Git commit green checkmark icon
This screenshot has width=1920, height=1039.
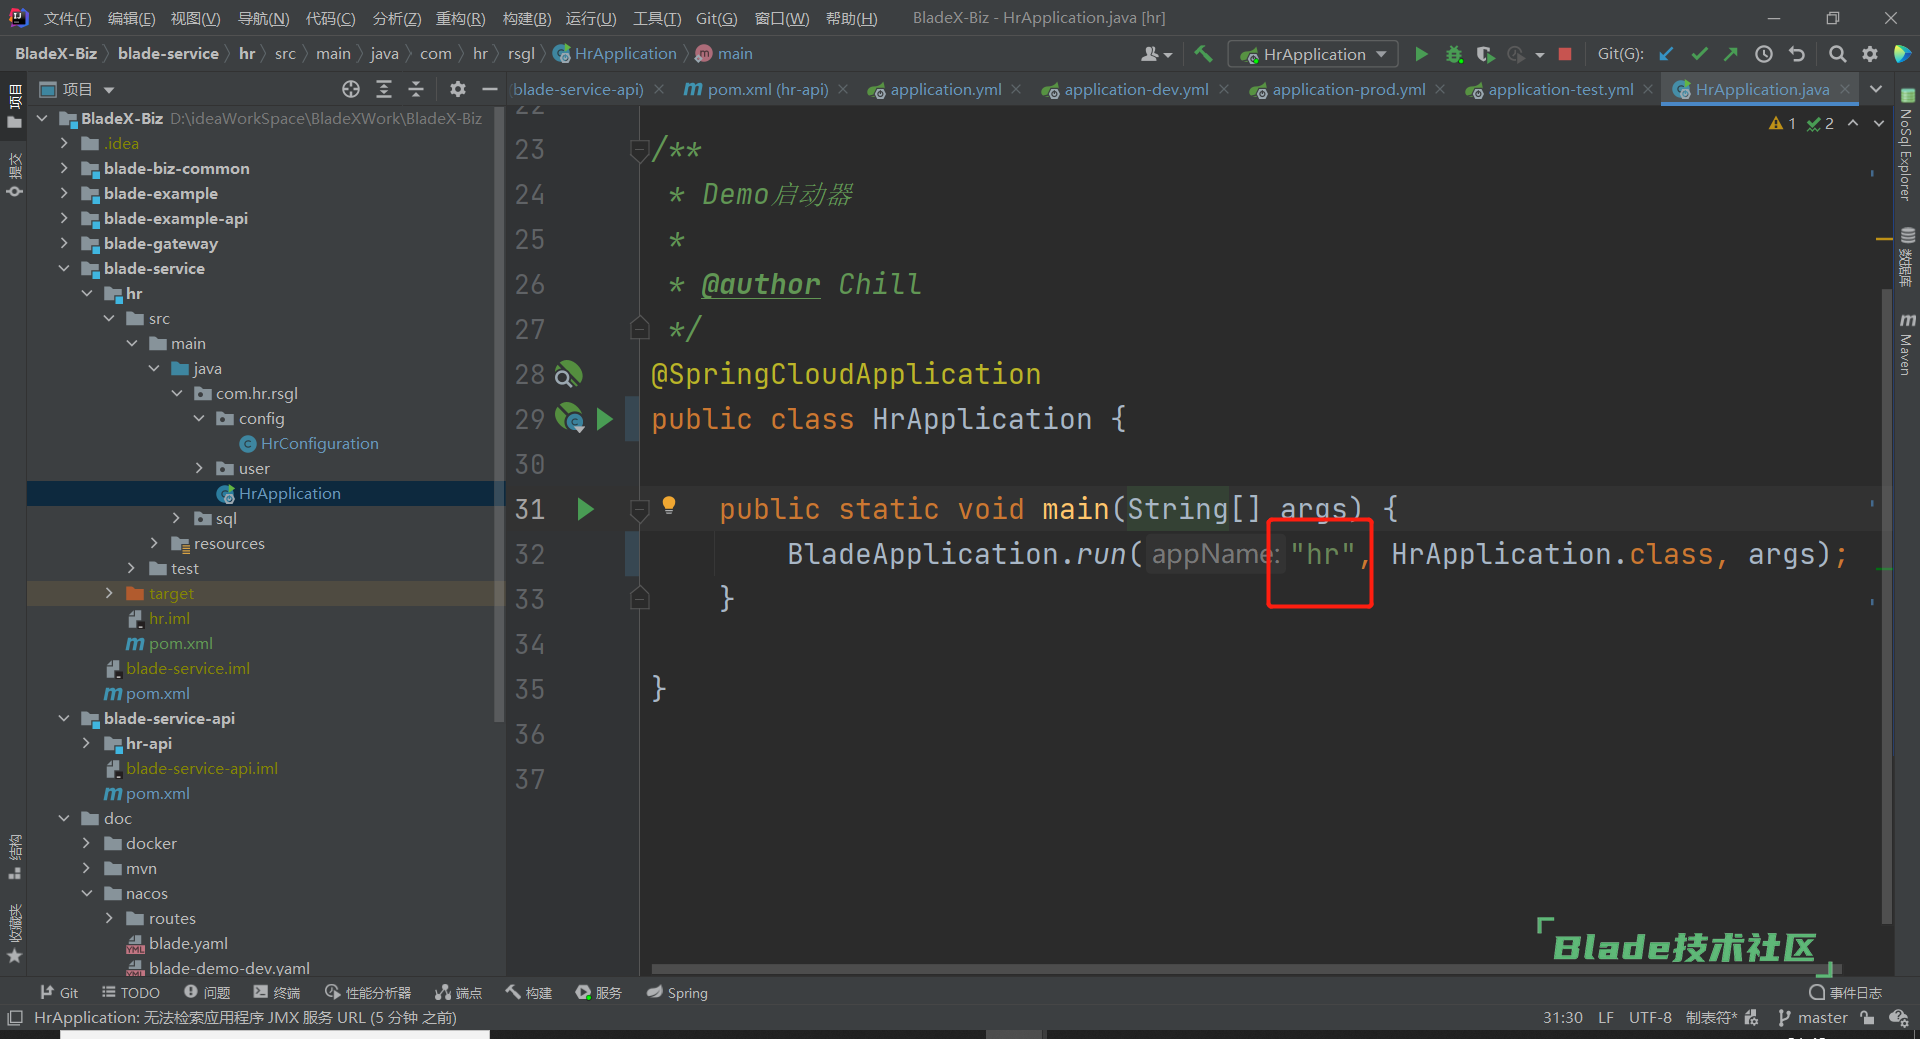pyautogui.click(x=1699, y=54)
